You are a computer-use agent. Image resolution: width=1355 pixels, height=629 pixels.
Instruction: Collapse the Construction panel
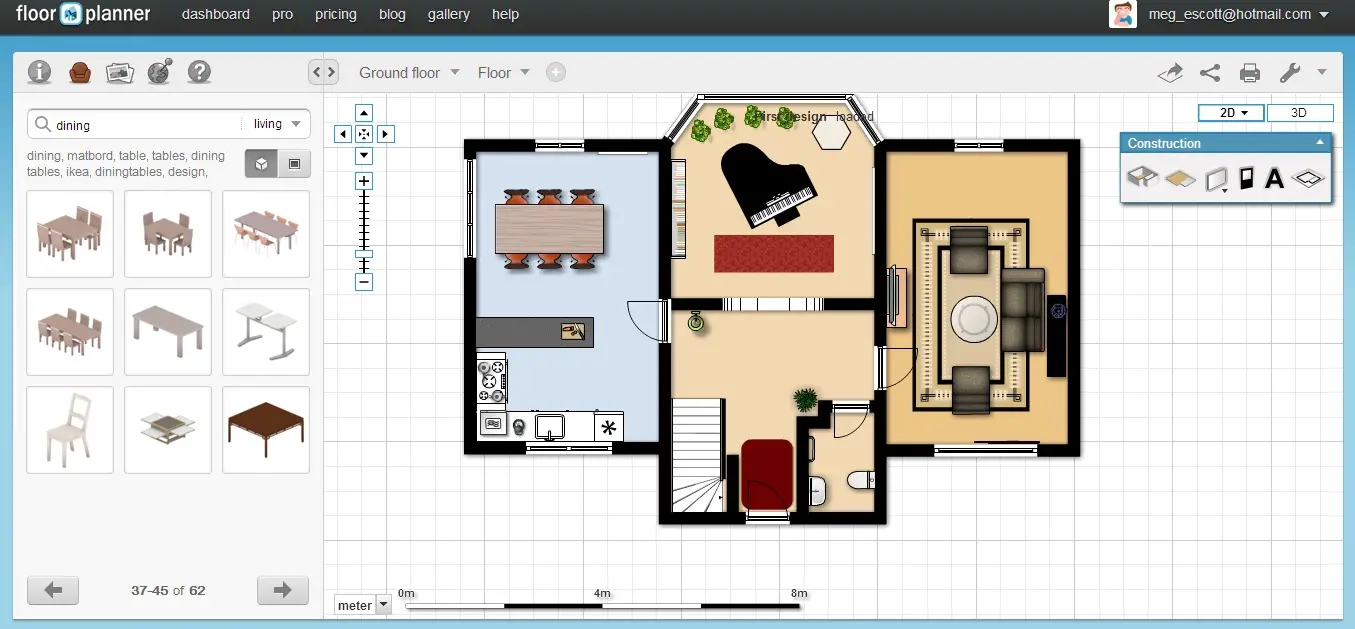pos(1322,143)
